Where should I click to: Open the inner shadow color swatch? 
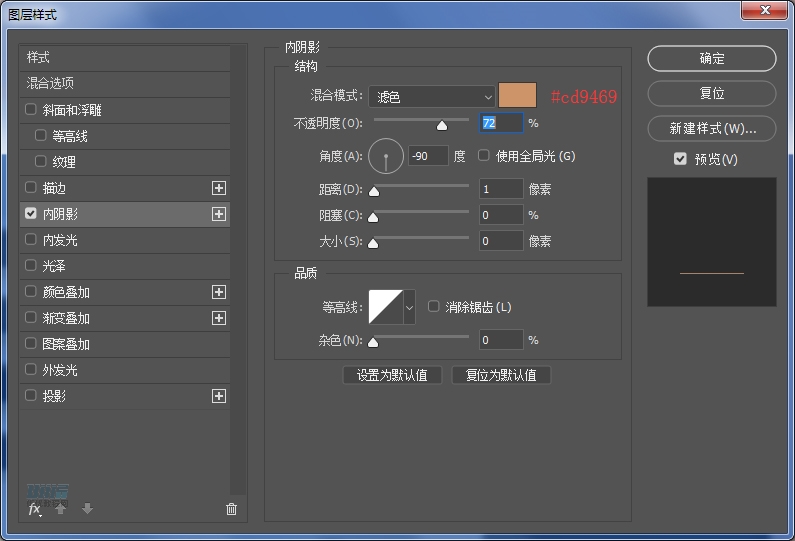pyautogui.click(x=518, y=96)
